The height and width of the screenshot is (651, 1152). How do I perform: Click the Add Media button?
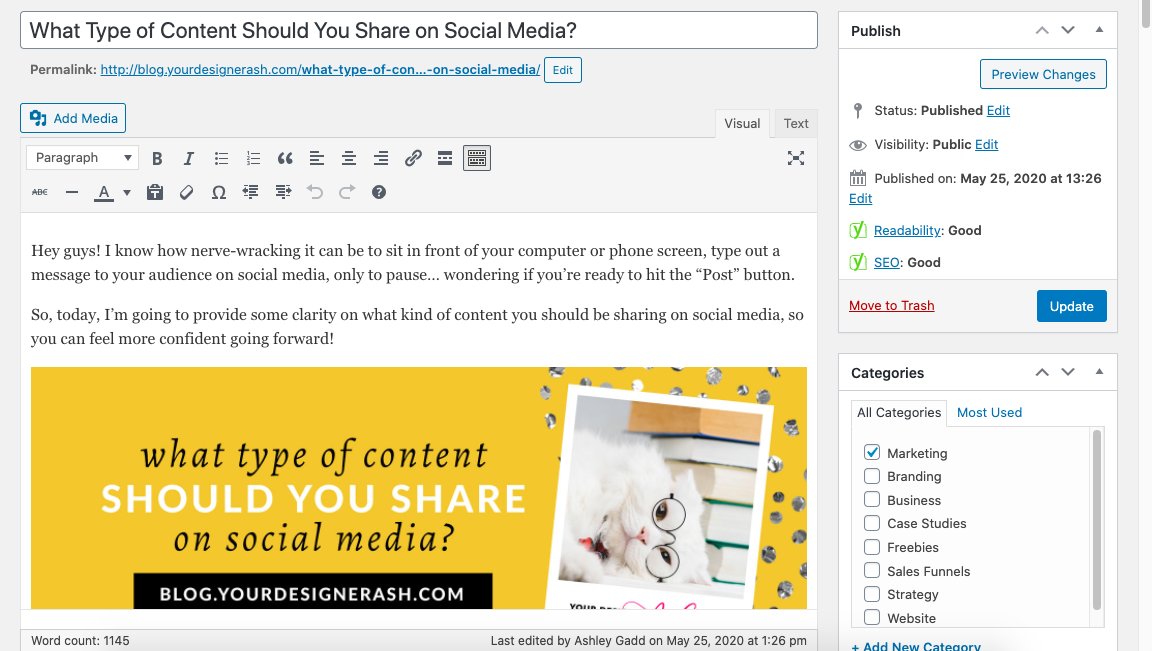click(x=73, y=118)
